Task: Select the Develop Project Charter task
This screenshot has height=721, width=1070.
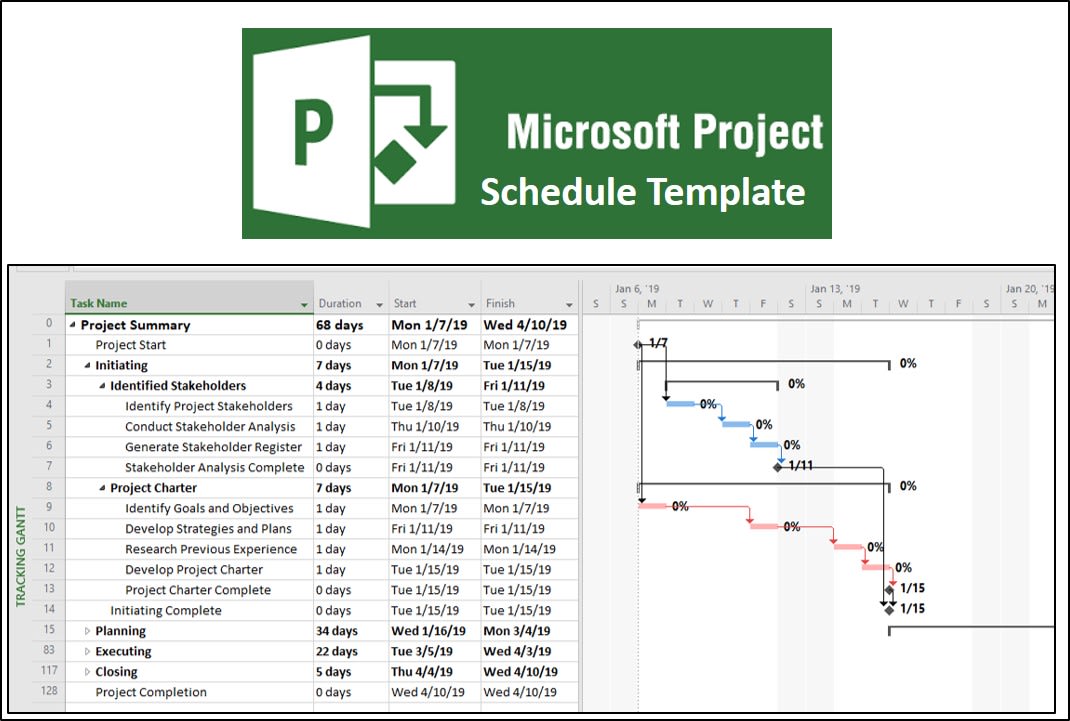Action: (x=194, y=570)
